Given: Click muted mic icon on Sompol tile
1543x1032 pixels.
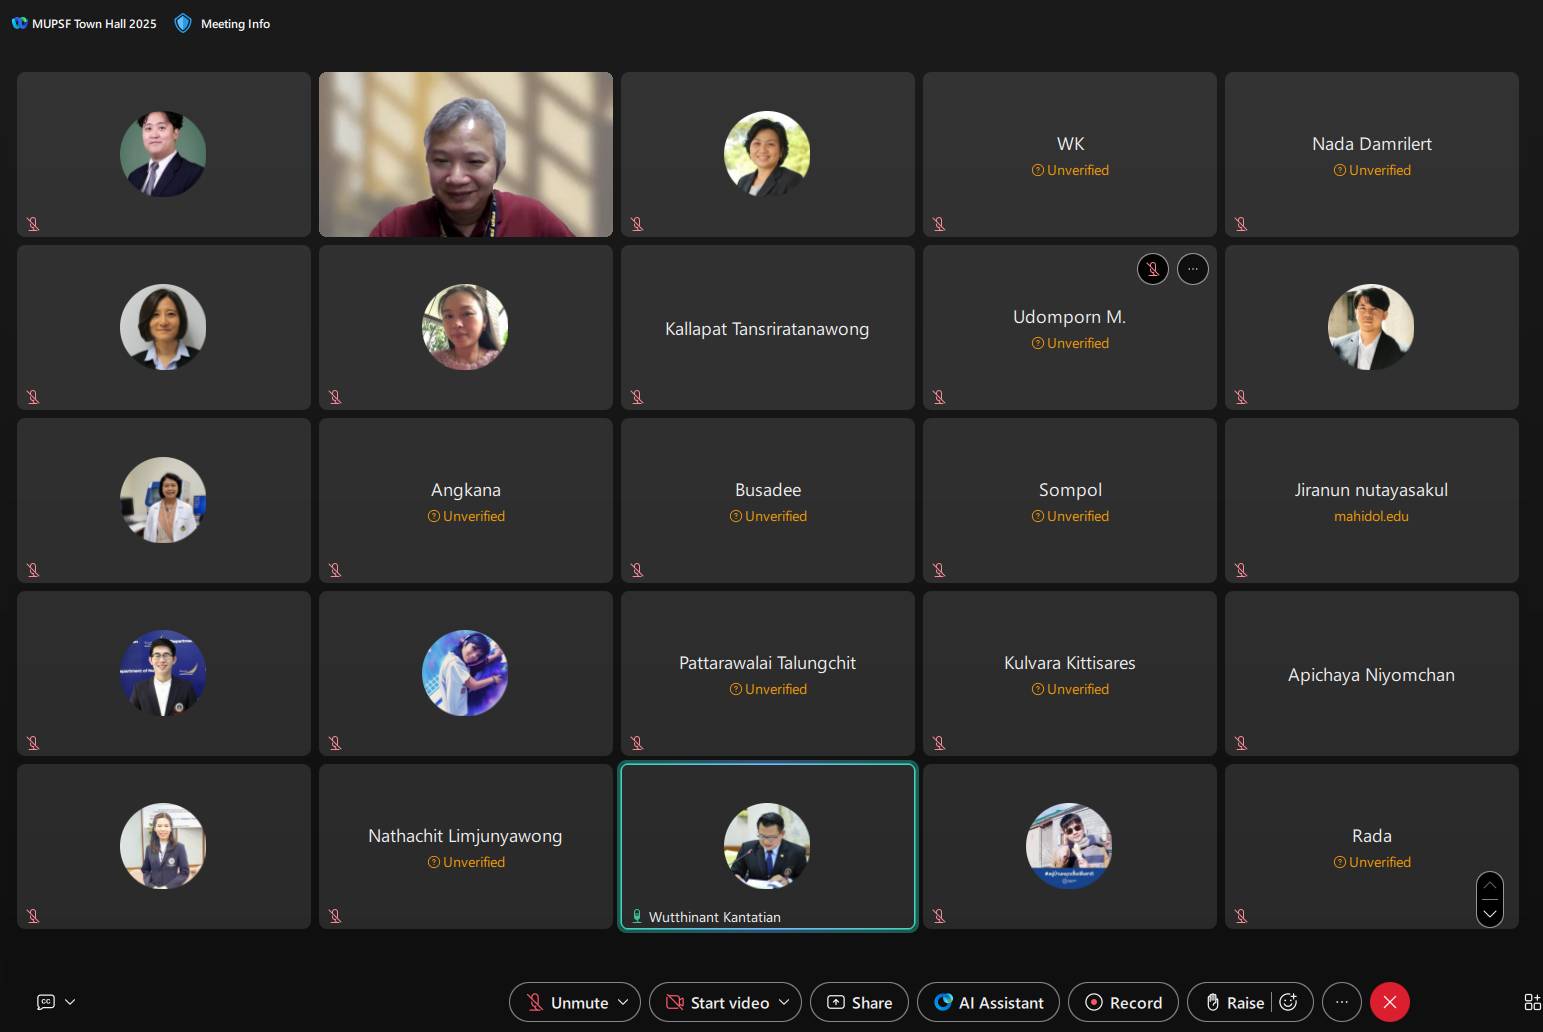Looking at the screenshot, I should (939, 570).
